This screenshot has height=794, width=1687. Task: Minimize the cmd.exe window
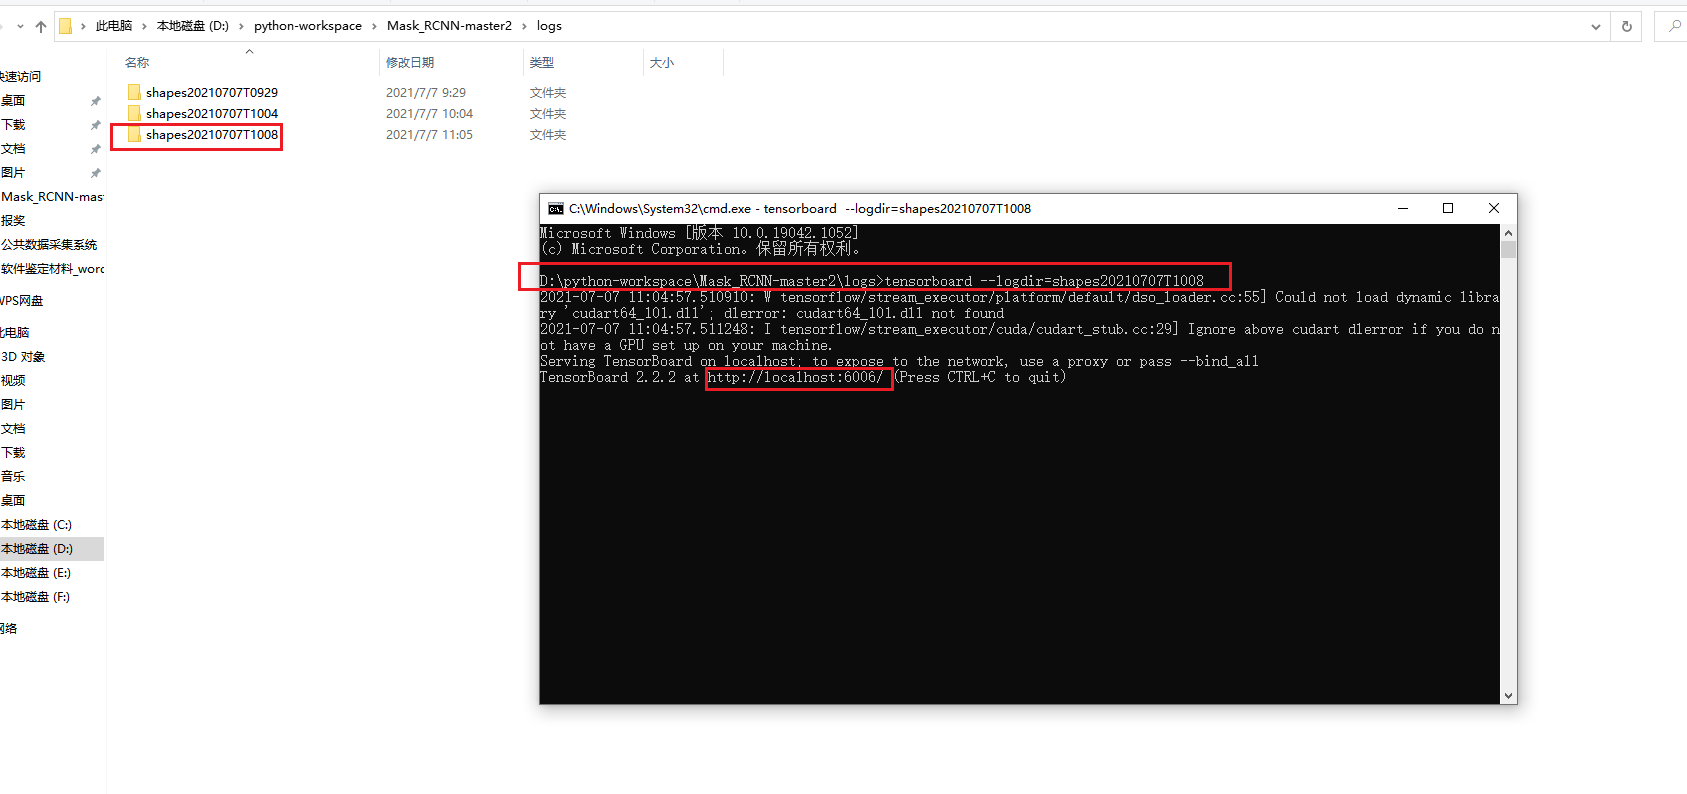1403,208
